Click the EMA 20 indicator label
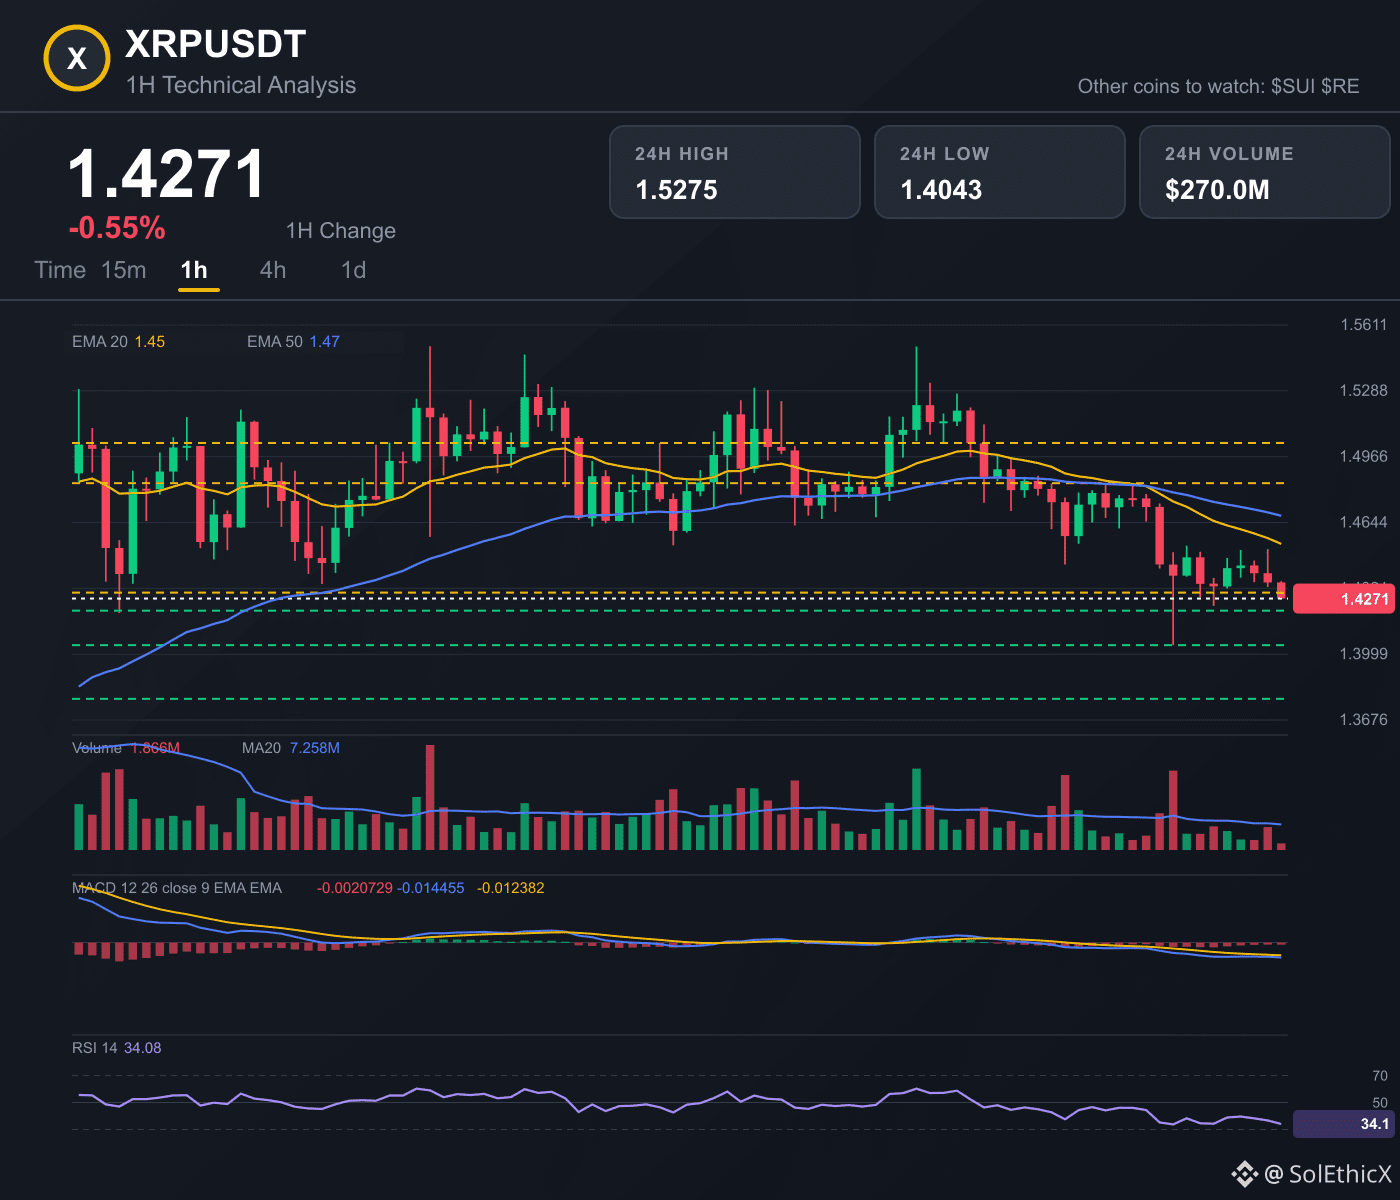Image resolution: width=1400 pixels, height=1200 pixels. click(x=118, y=342)
